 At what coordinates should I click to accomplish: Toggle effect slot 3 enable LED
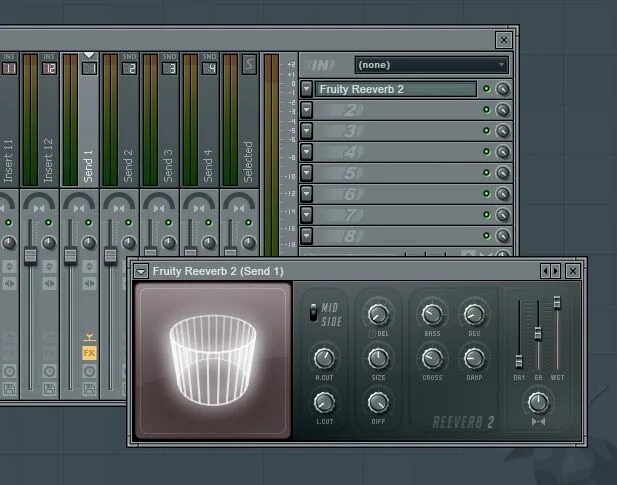(487, 131)
